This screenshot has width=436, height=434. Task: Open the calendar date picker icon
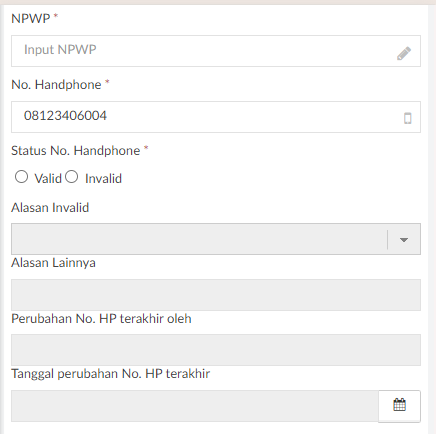point(399,405)
